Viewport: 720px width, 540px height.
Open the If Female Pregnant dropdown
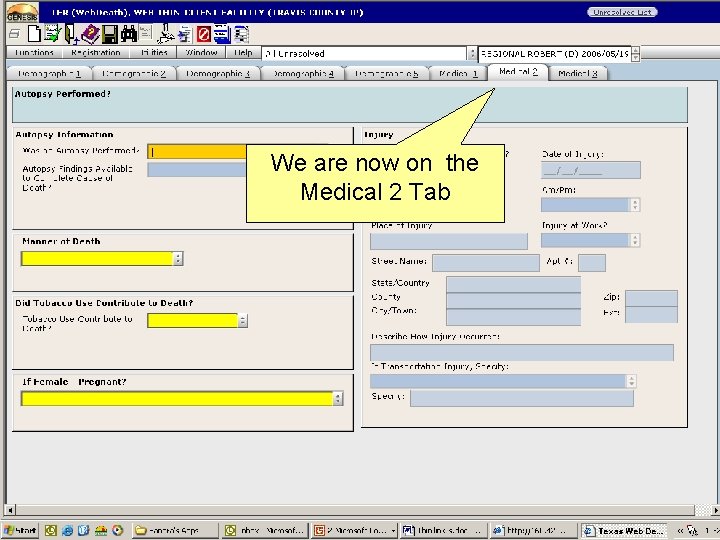(x=338, y=399)
